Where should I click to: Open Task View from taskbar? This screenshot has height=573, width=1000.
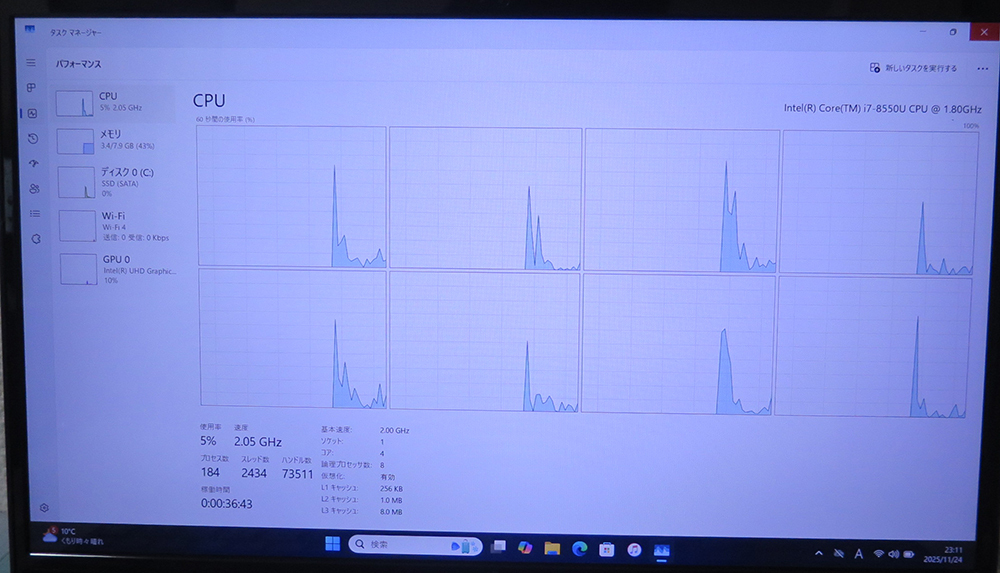point(498,546)
